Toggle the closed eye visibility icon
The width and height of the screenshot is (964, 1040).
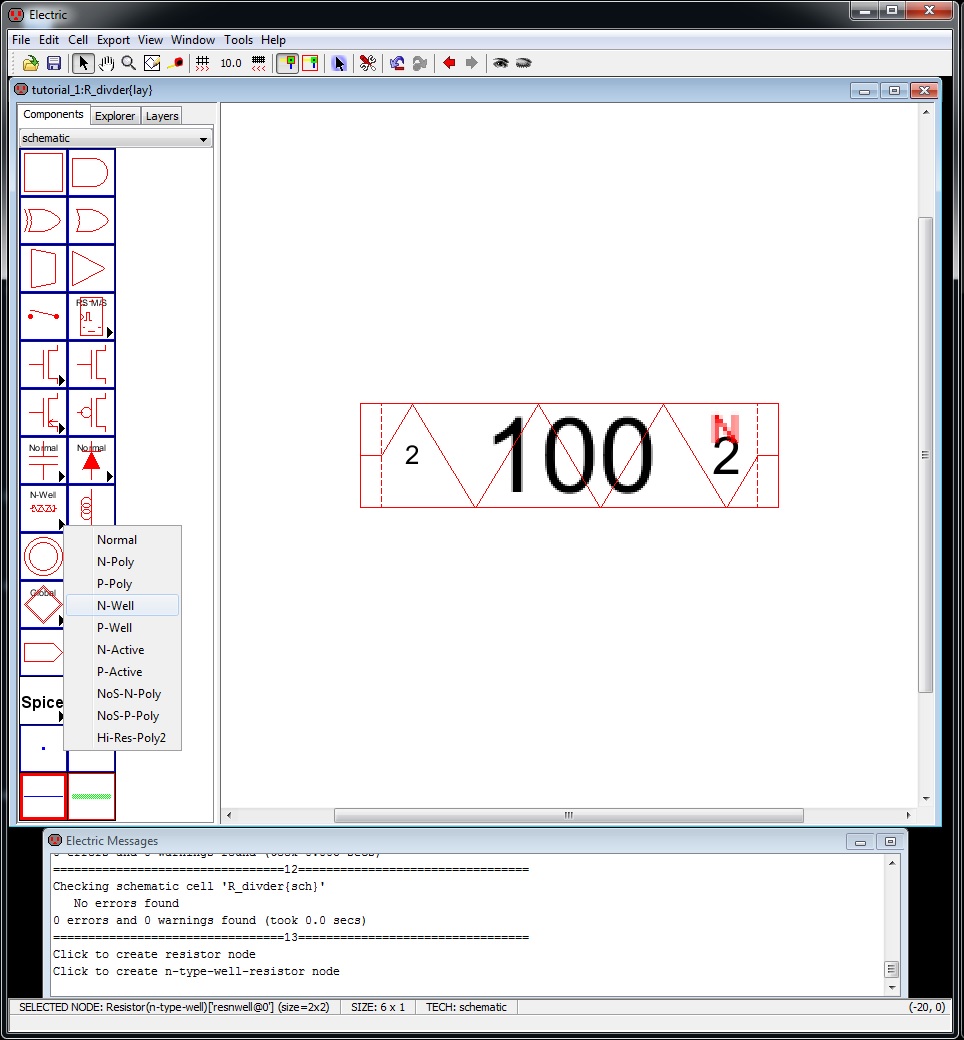point(523,63)
